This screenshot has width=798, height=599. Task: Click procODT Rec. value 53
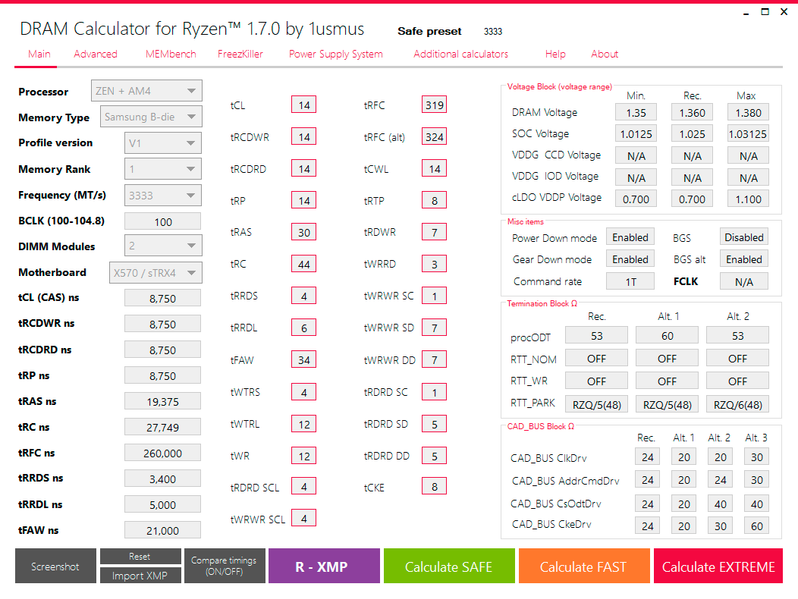596,336
